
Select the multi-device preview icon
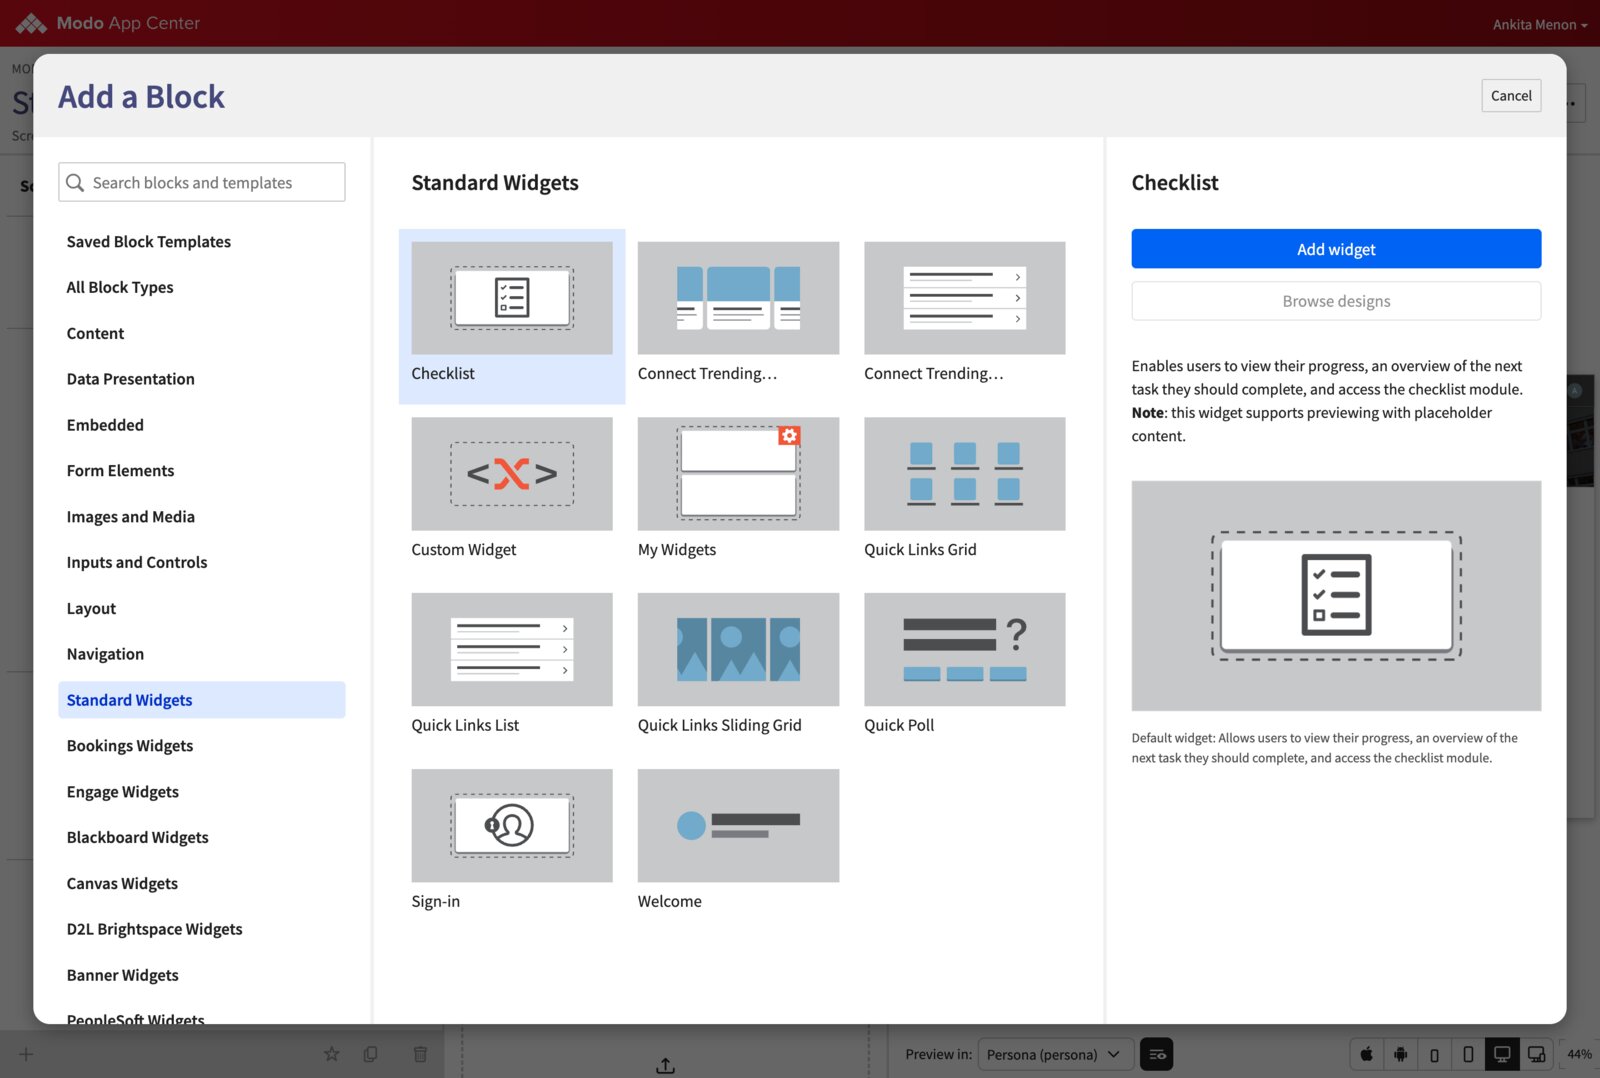tap(1536, 1054)
